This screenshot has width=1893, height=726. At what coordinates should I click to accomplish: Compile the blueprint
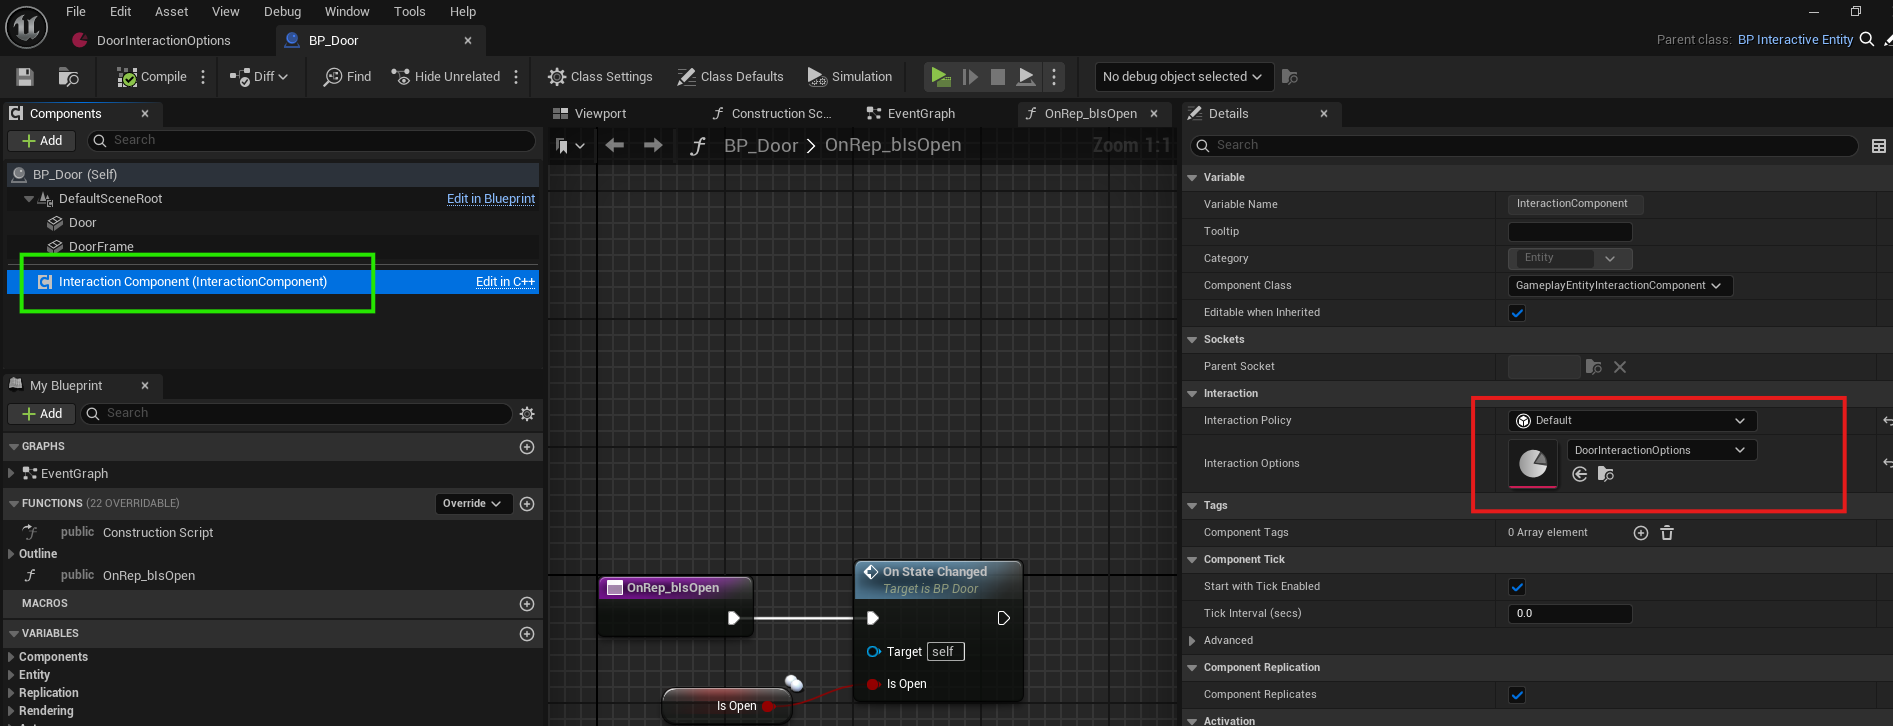(x=152, y=77)
